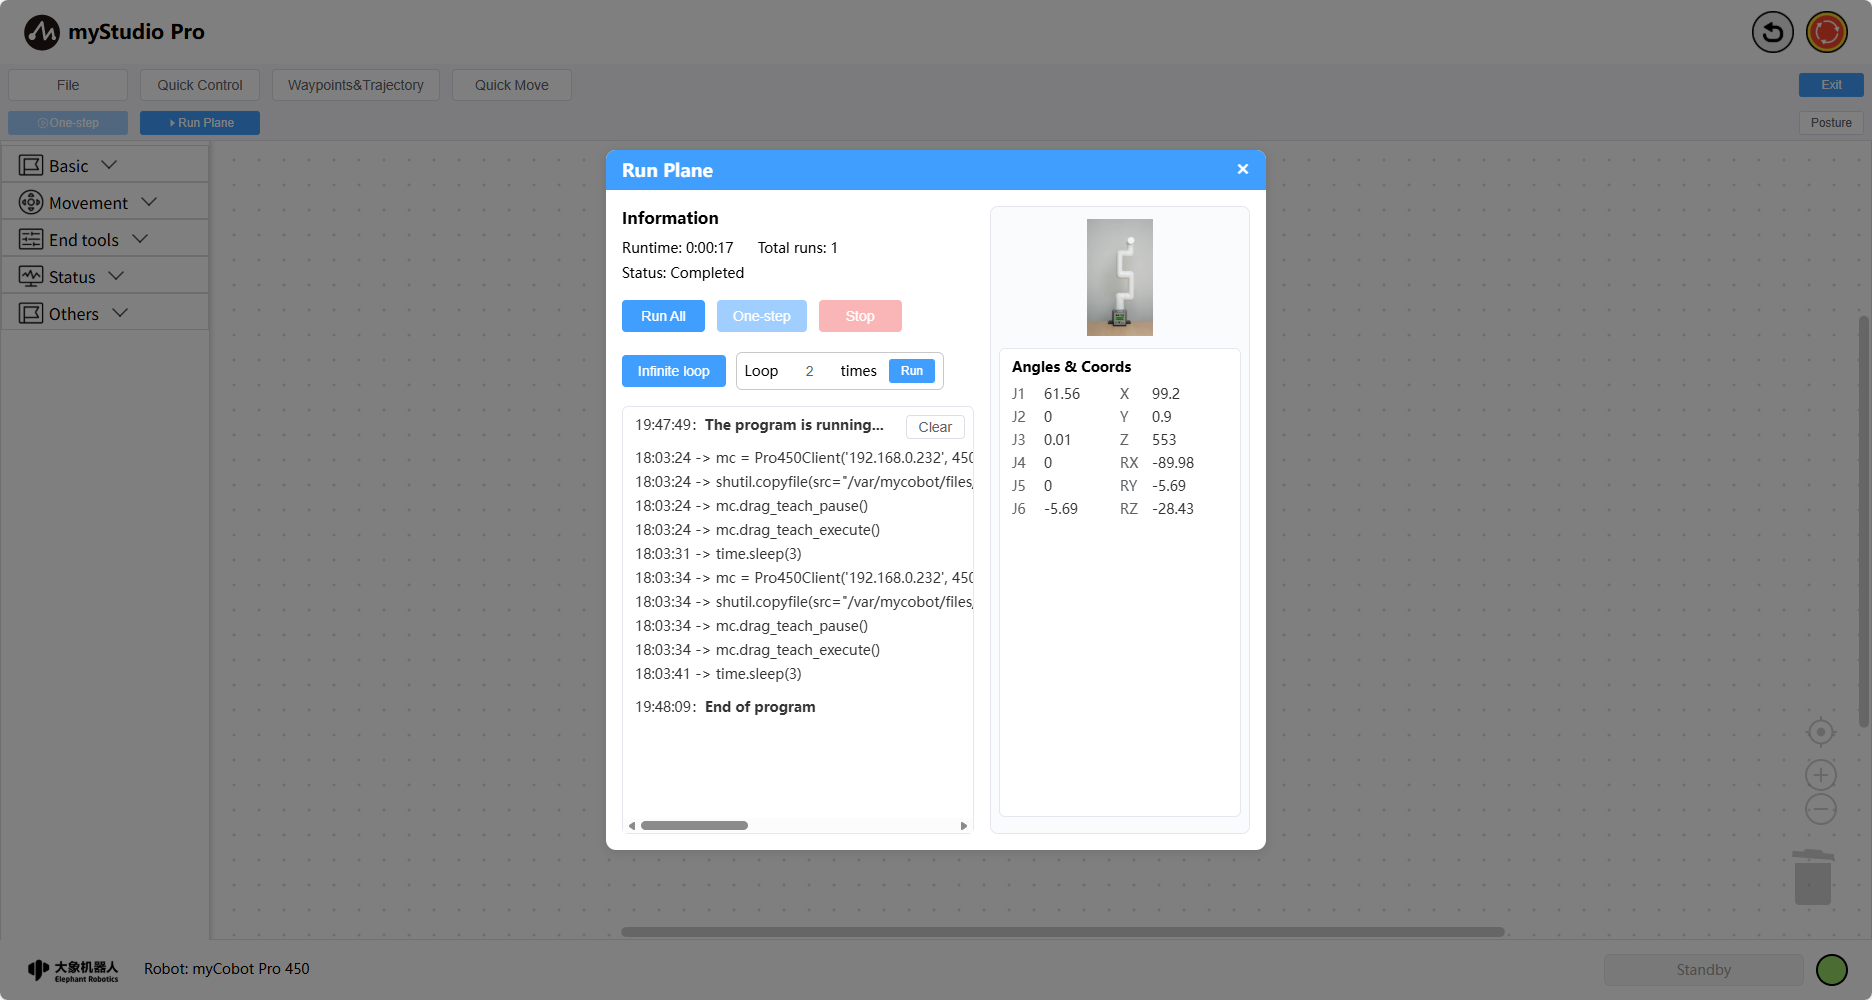This screenshot has height=1000, width=1872.
Task: Click the green status indicator circle
Action: pos(1831,969)
